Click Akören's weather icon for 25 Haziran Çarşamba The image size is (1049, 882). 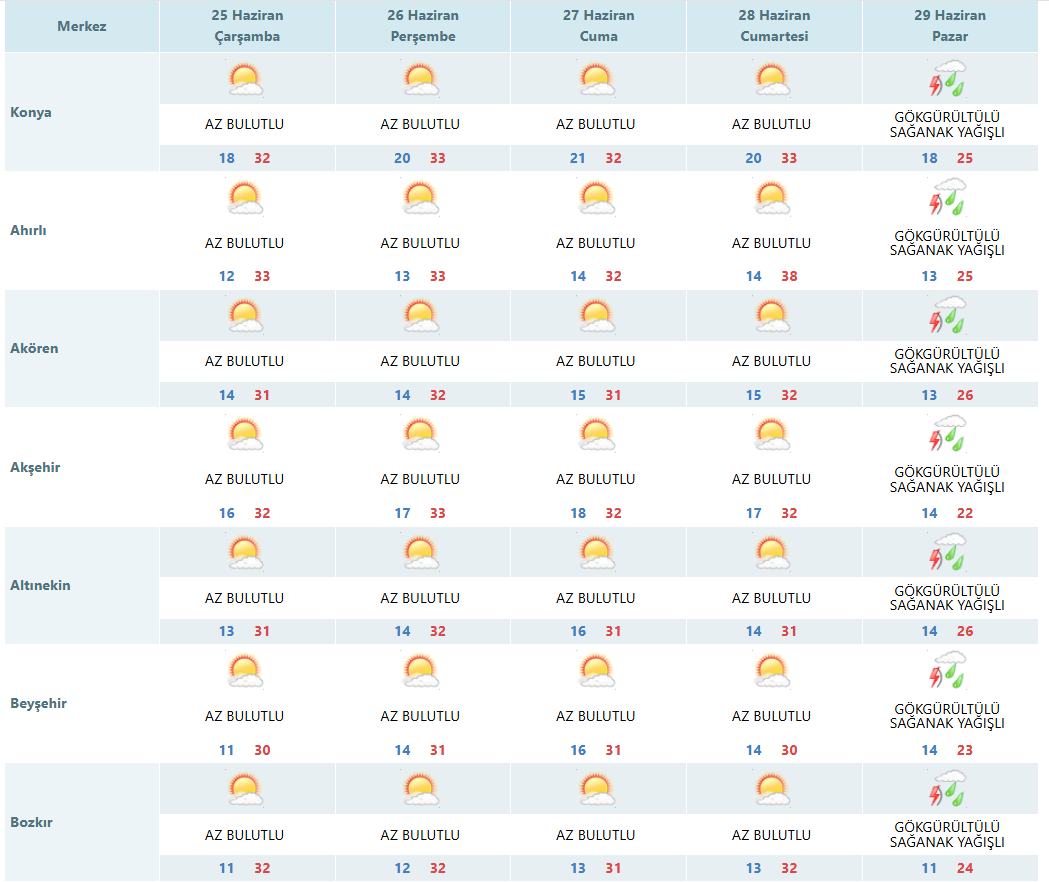[x=246, y=317]
